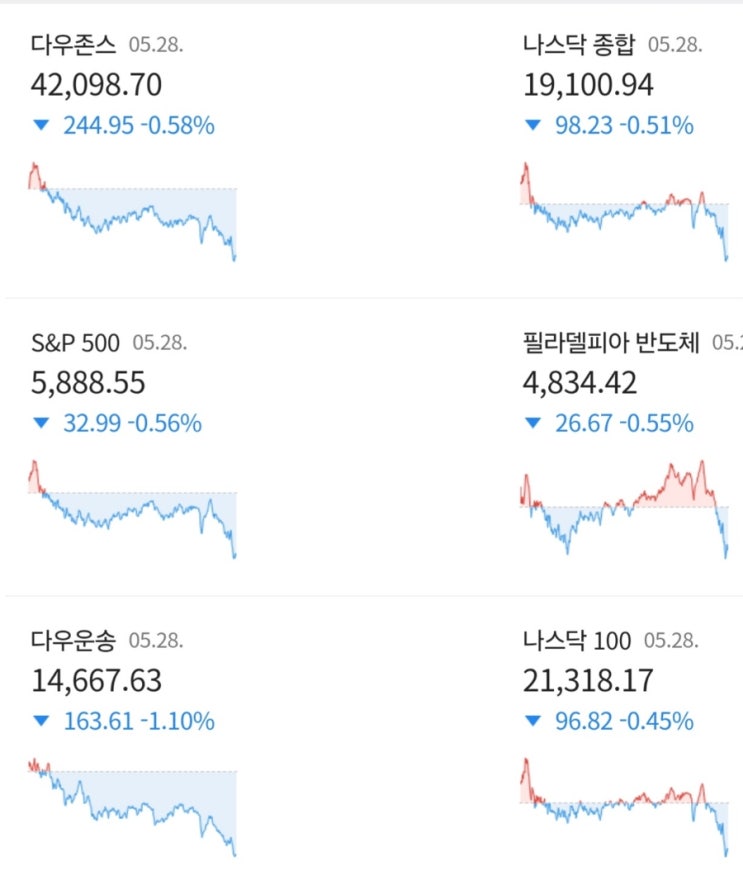Click the 나스닥 종합 intraday mini chart
This screenshot has width=743, height=885.
tap(624, 210)
